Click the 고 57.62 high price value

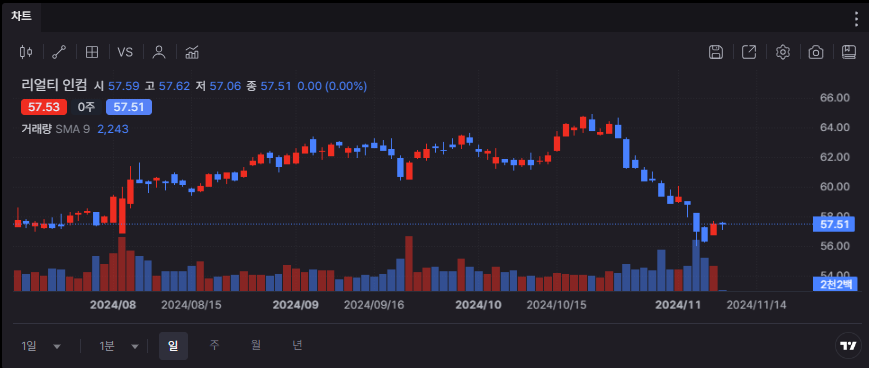click(167, 86)
